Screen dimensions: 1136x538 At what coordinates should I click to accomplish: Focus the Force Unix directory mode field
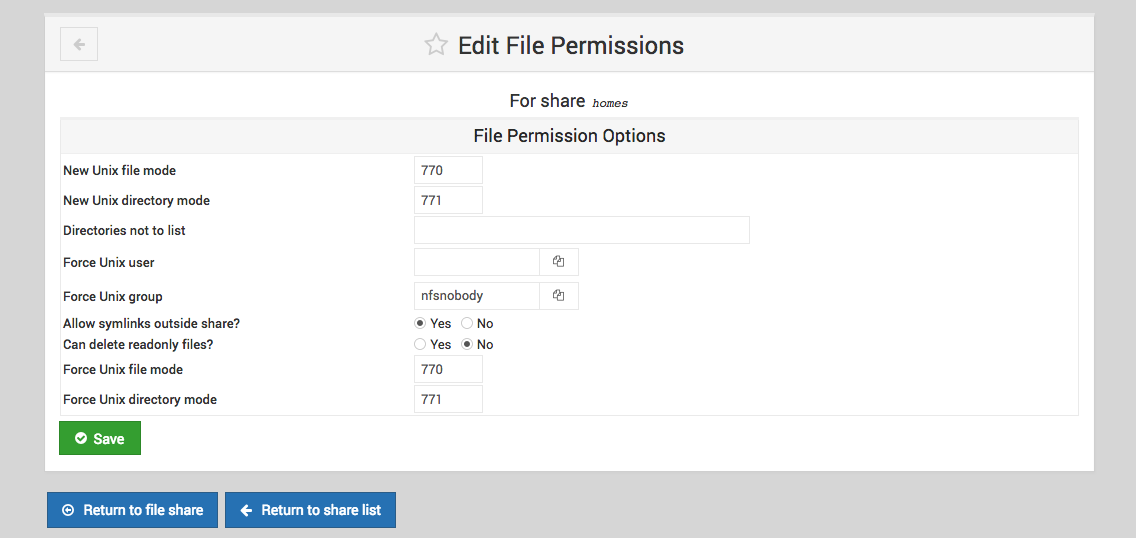pos(448,399)
